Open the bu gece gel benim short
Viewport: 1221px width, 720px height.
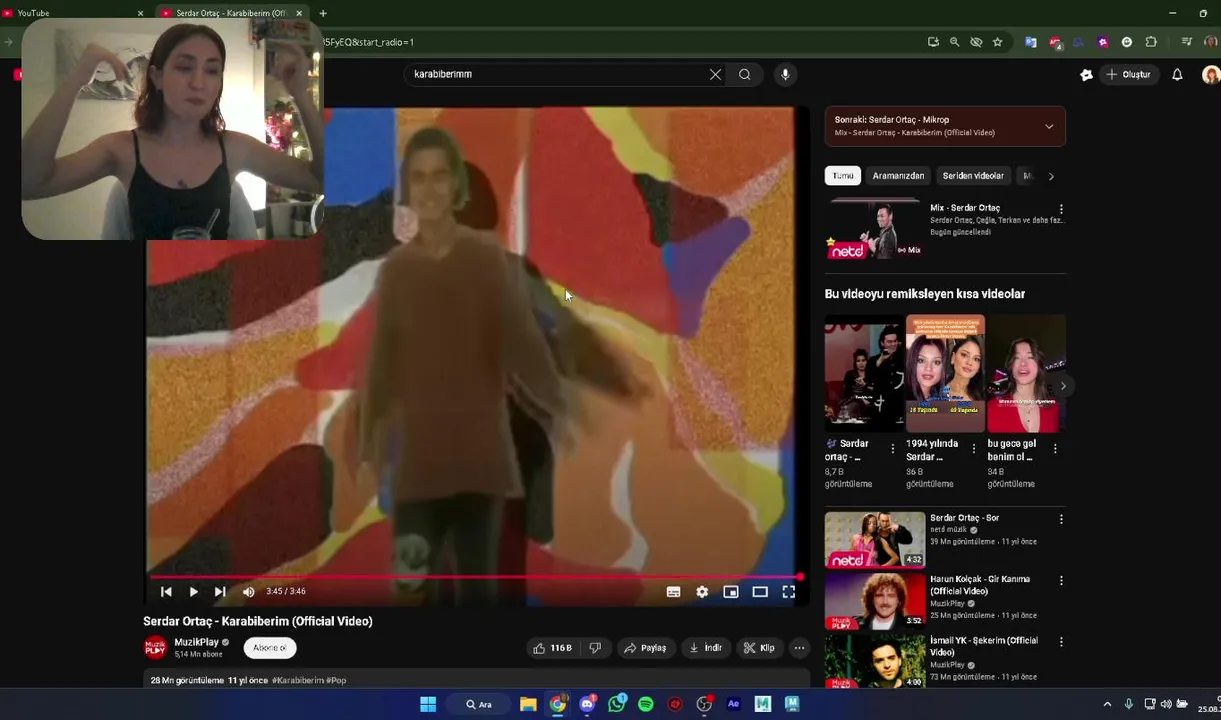(x=1026, y=373)
